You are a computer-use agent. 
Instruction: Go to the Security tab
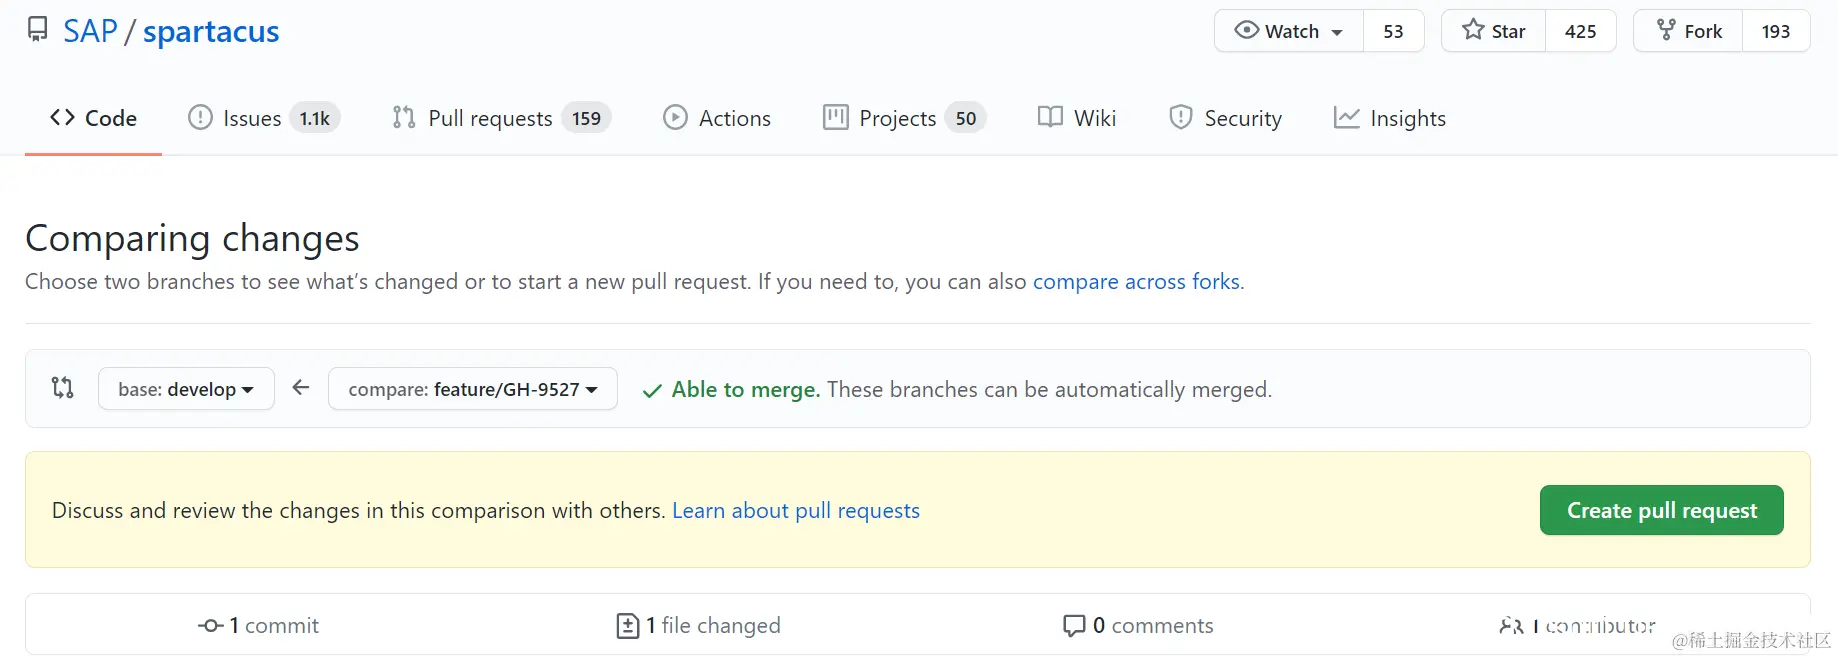tap(1225, 118)
